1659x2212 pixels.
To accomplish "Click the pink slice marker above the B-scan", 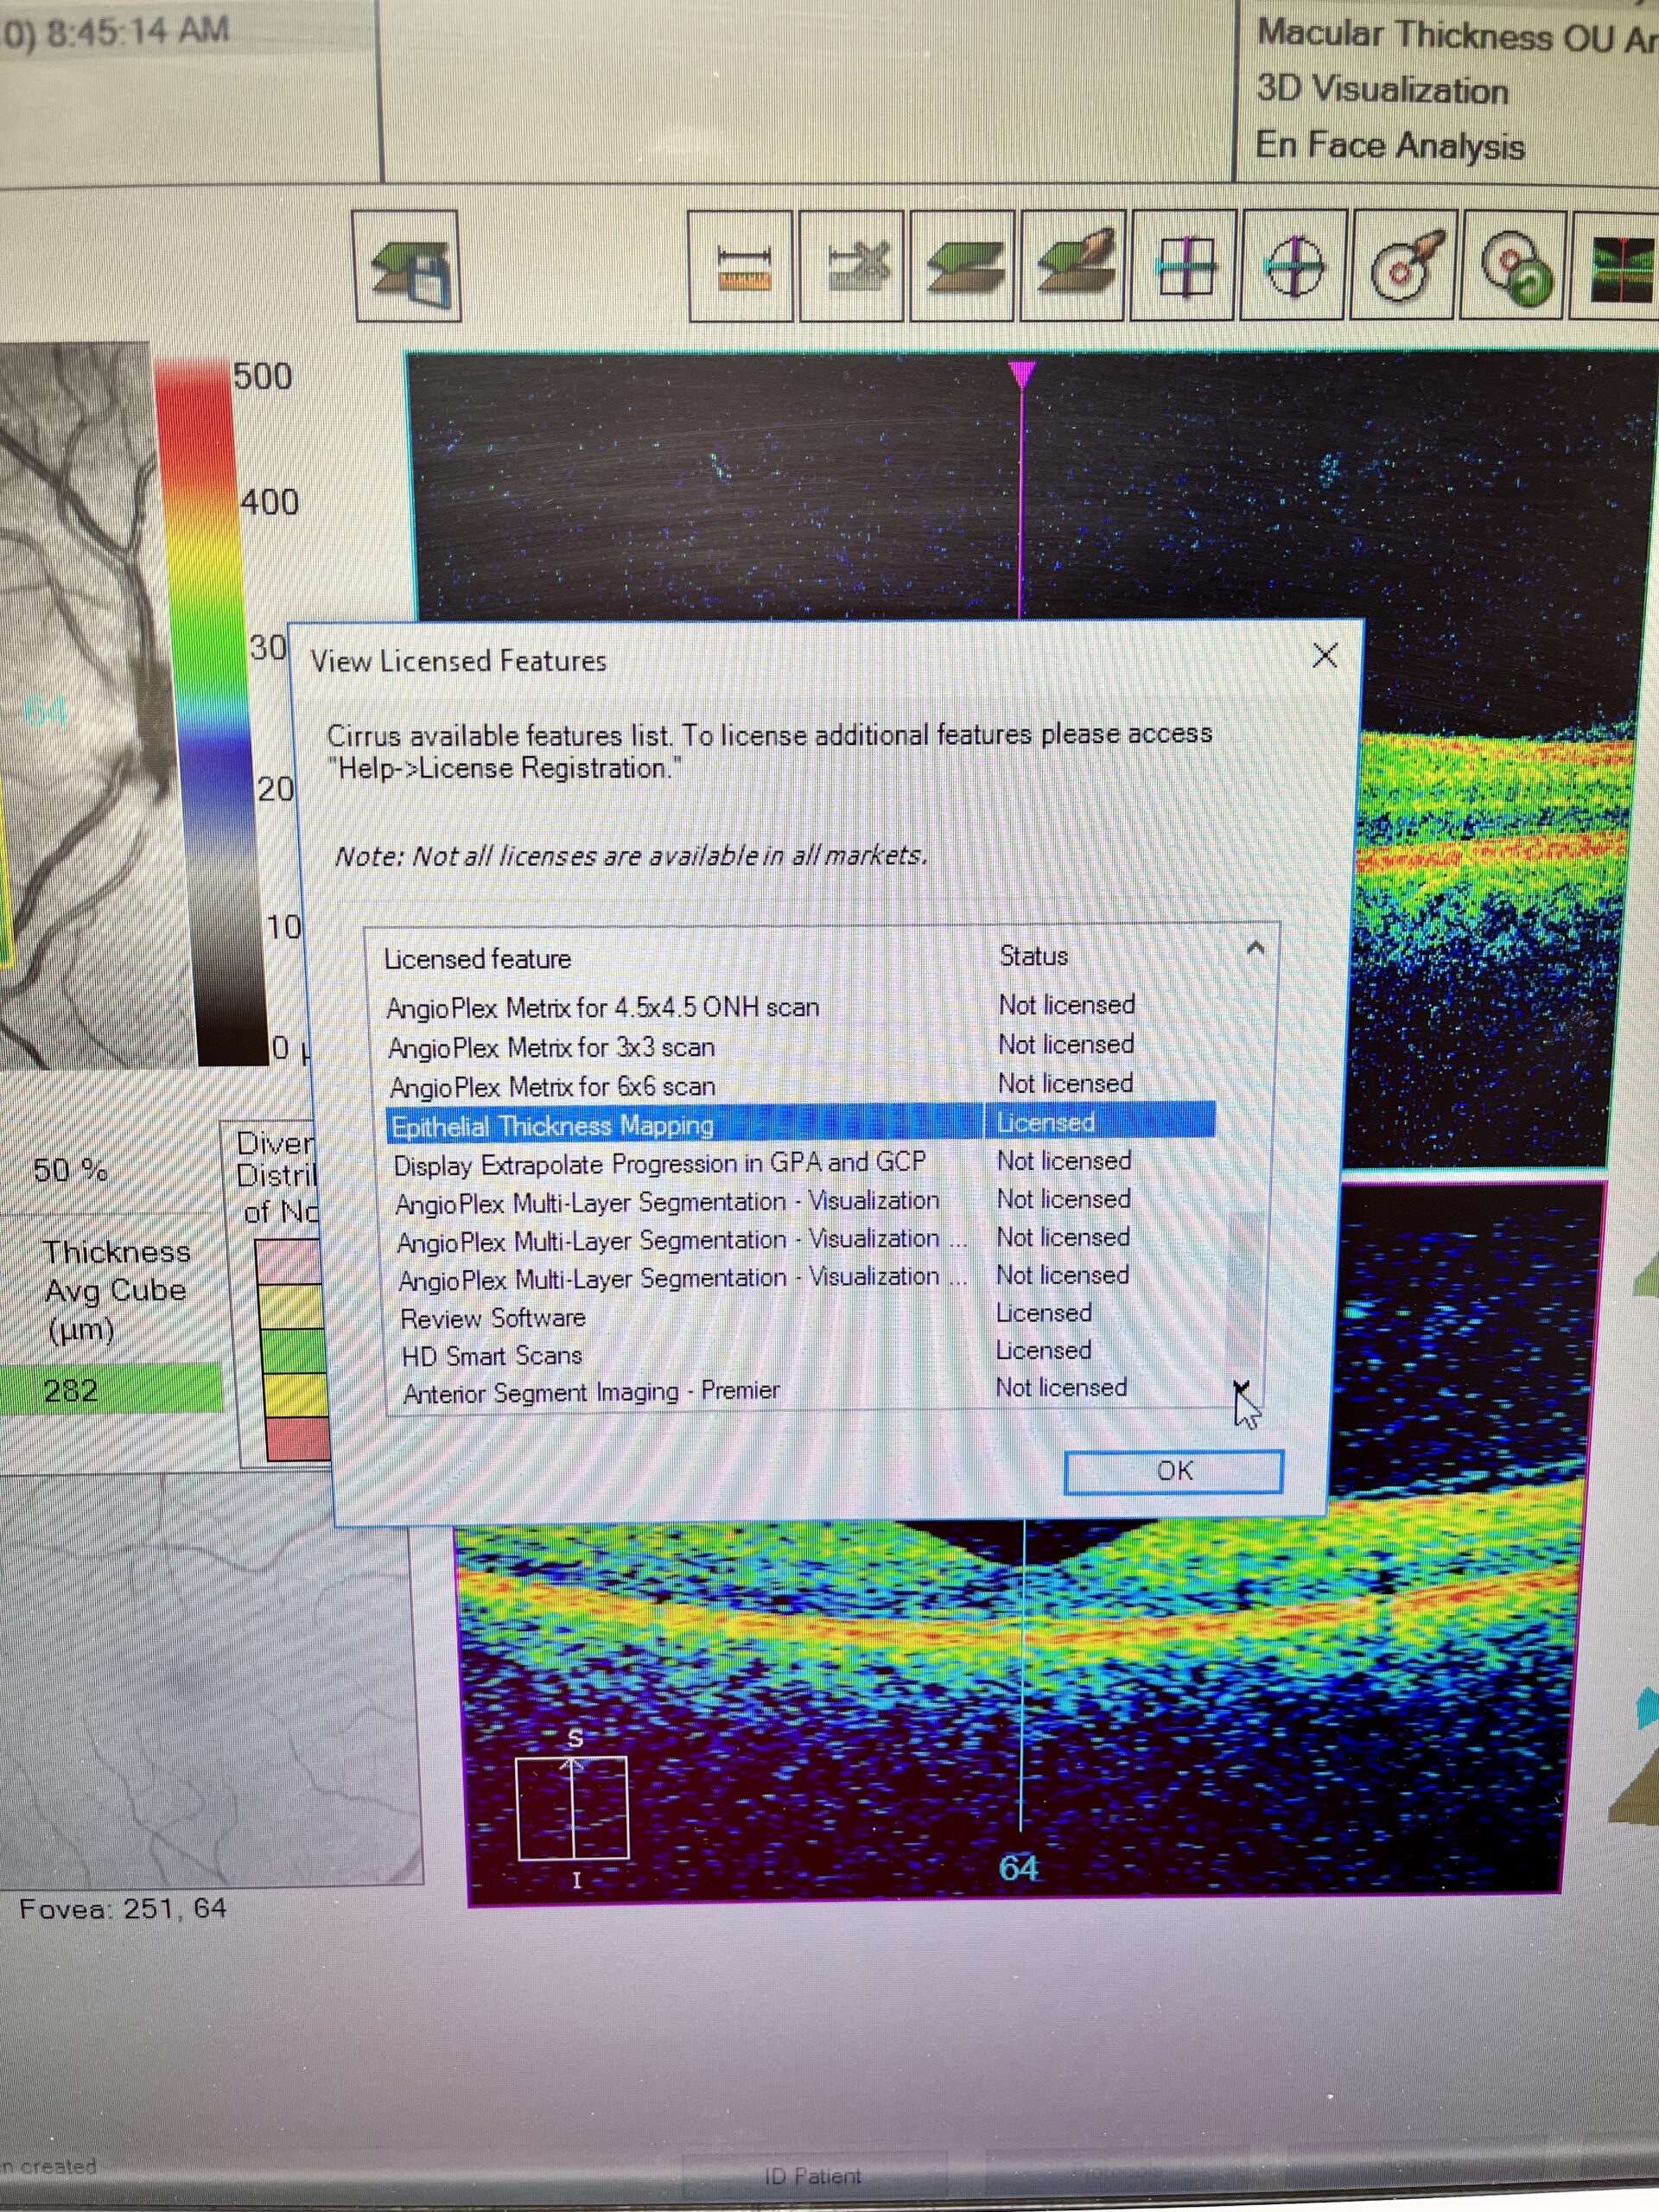I will [x=1021, y=375].
